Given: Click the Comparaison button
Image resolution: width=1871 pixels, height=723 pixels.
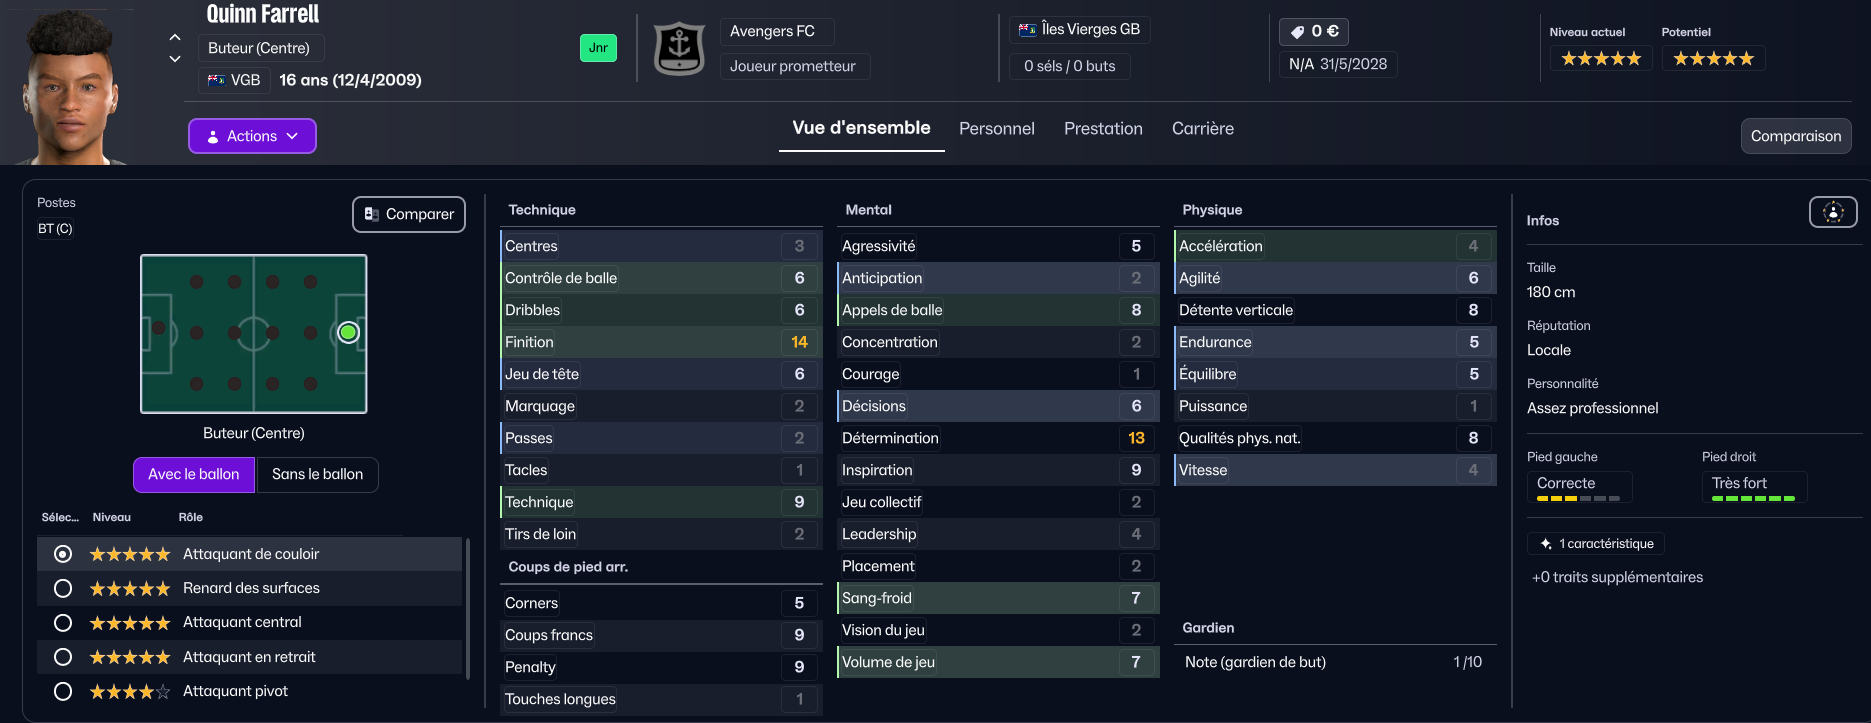Looking at the screenshot, I should [1795, 136].
